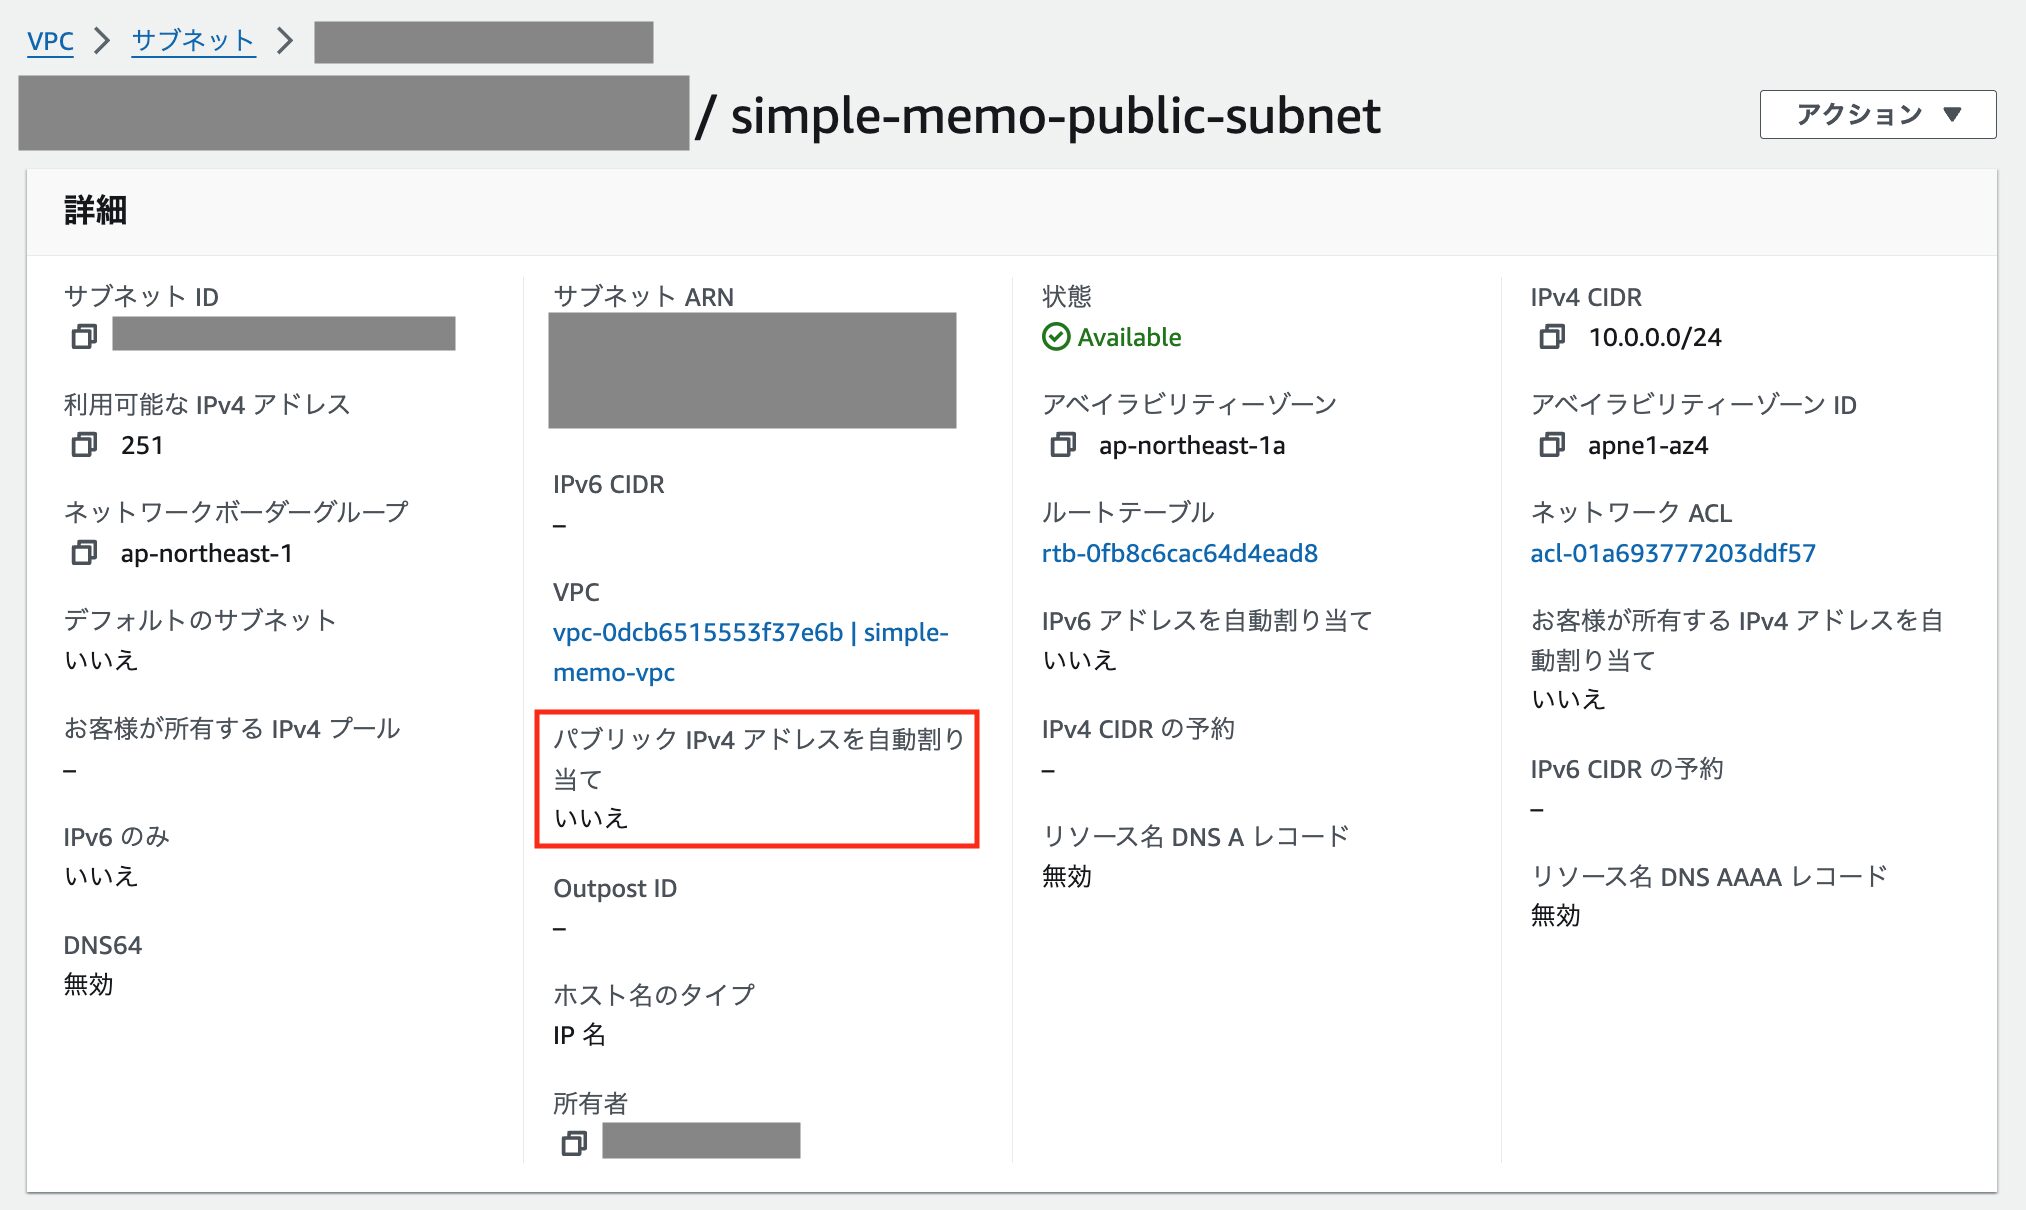Navigate to VPC via breadcrumb
This screenshot has width=2026, height=1210.
point(51,40)
